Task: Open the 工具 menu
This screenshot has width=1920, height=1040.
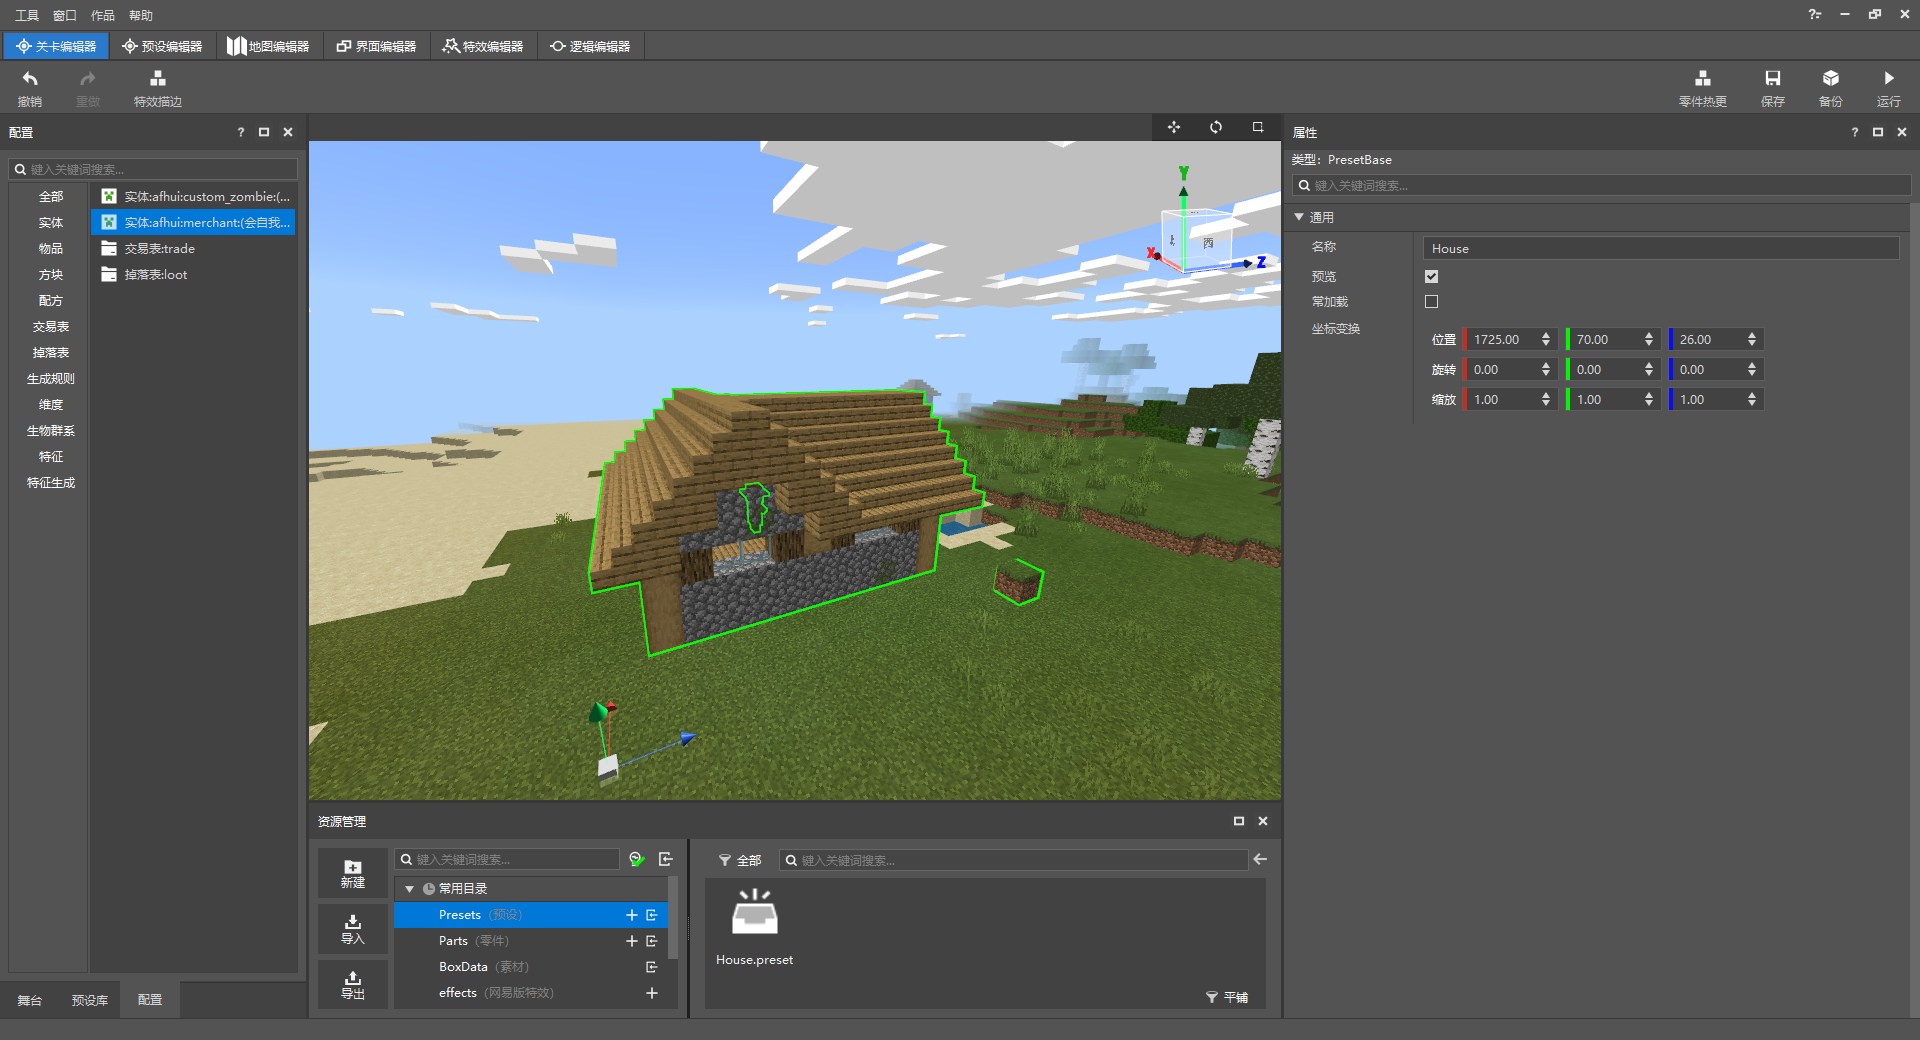Action: tap(27, 15)
